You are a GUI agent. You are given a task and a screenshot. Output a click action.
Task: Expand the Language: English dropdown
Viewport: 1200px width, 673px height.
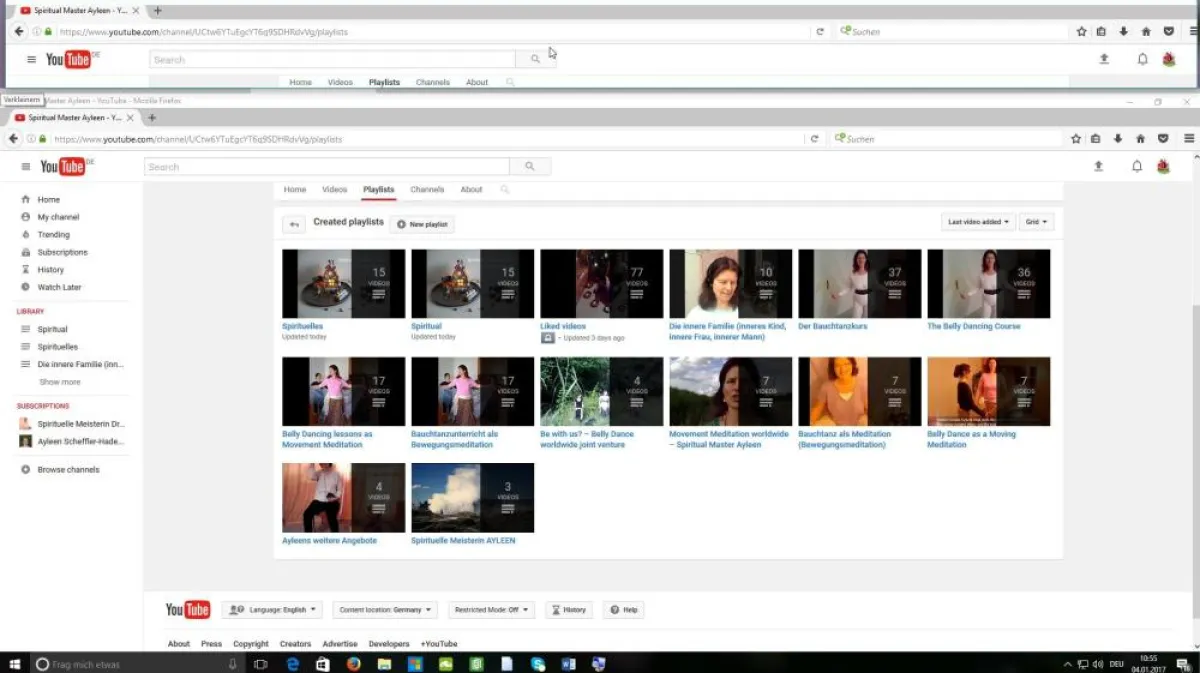272,610
